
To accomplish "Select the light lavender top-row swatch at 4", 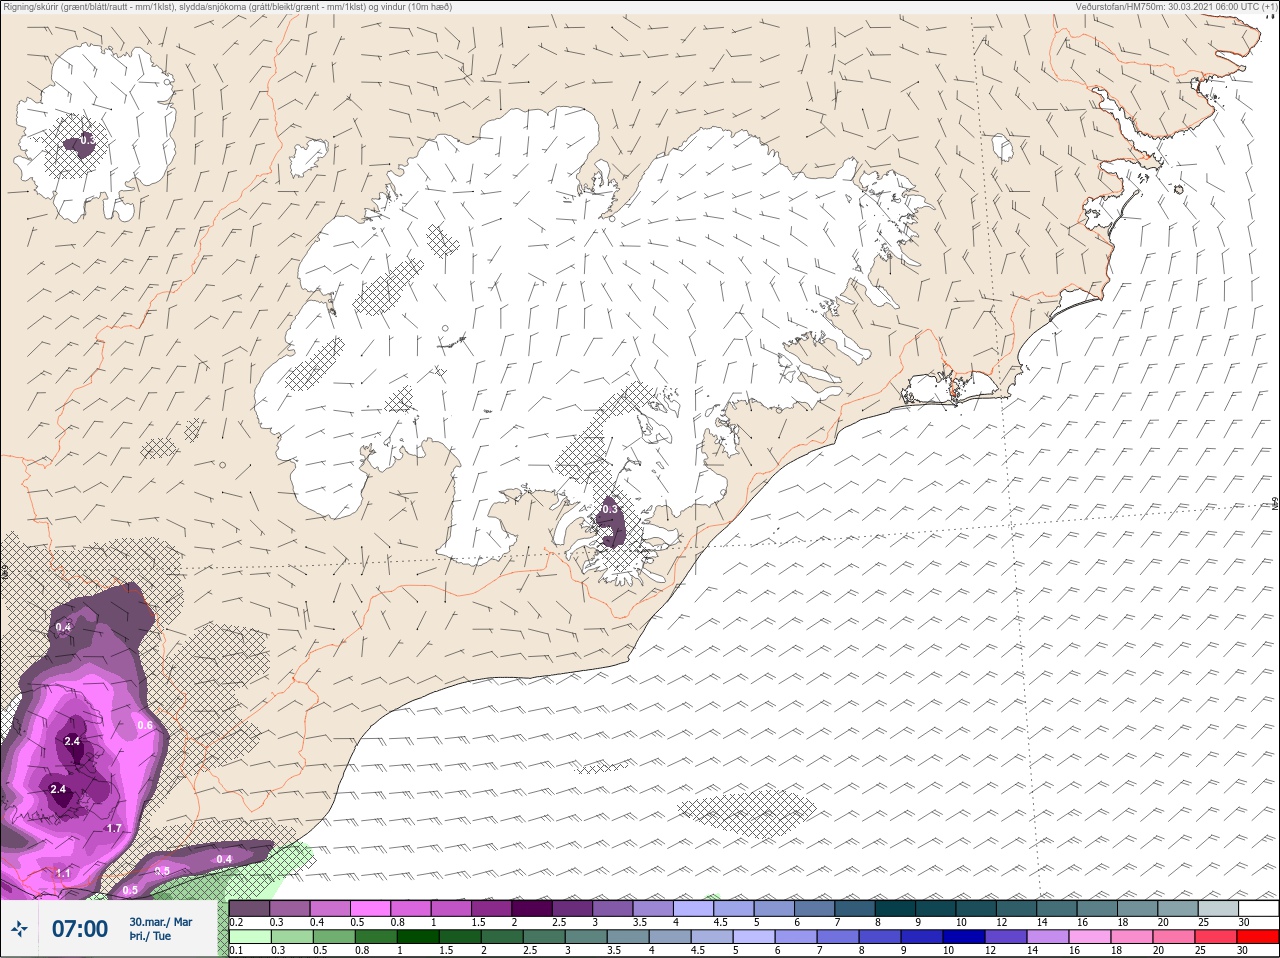I will click(694, 909).
